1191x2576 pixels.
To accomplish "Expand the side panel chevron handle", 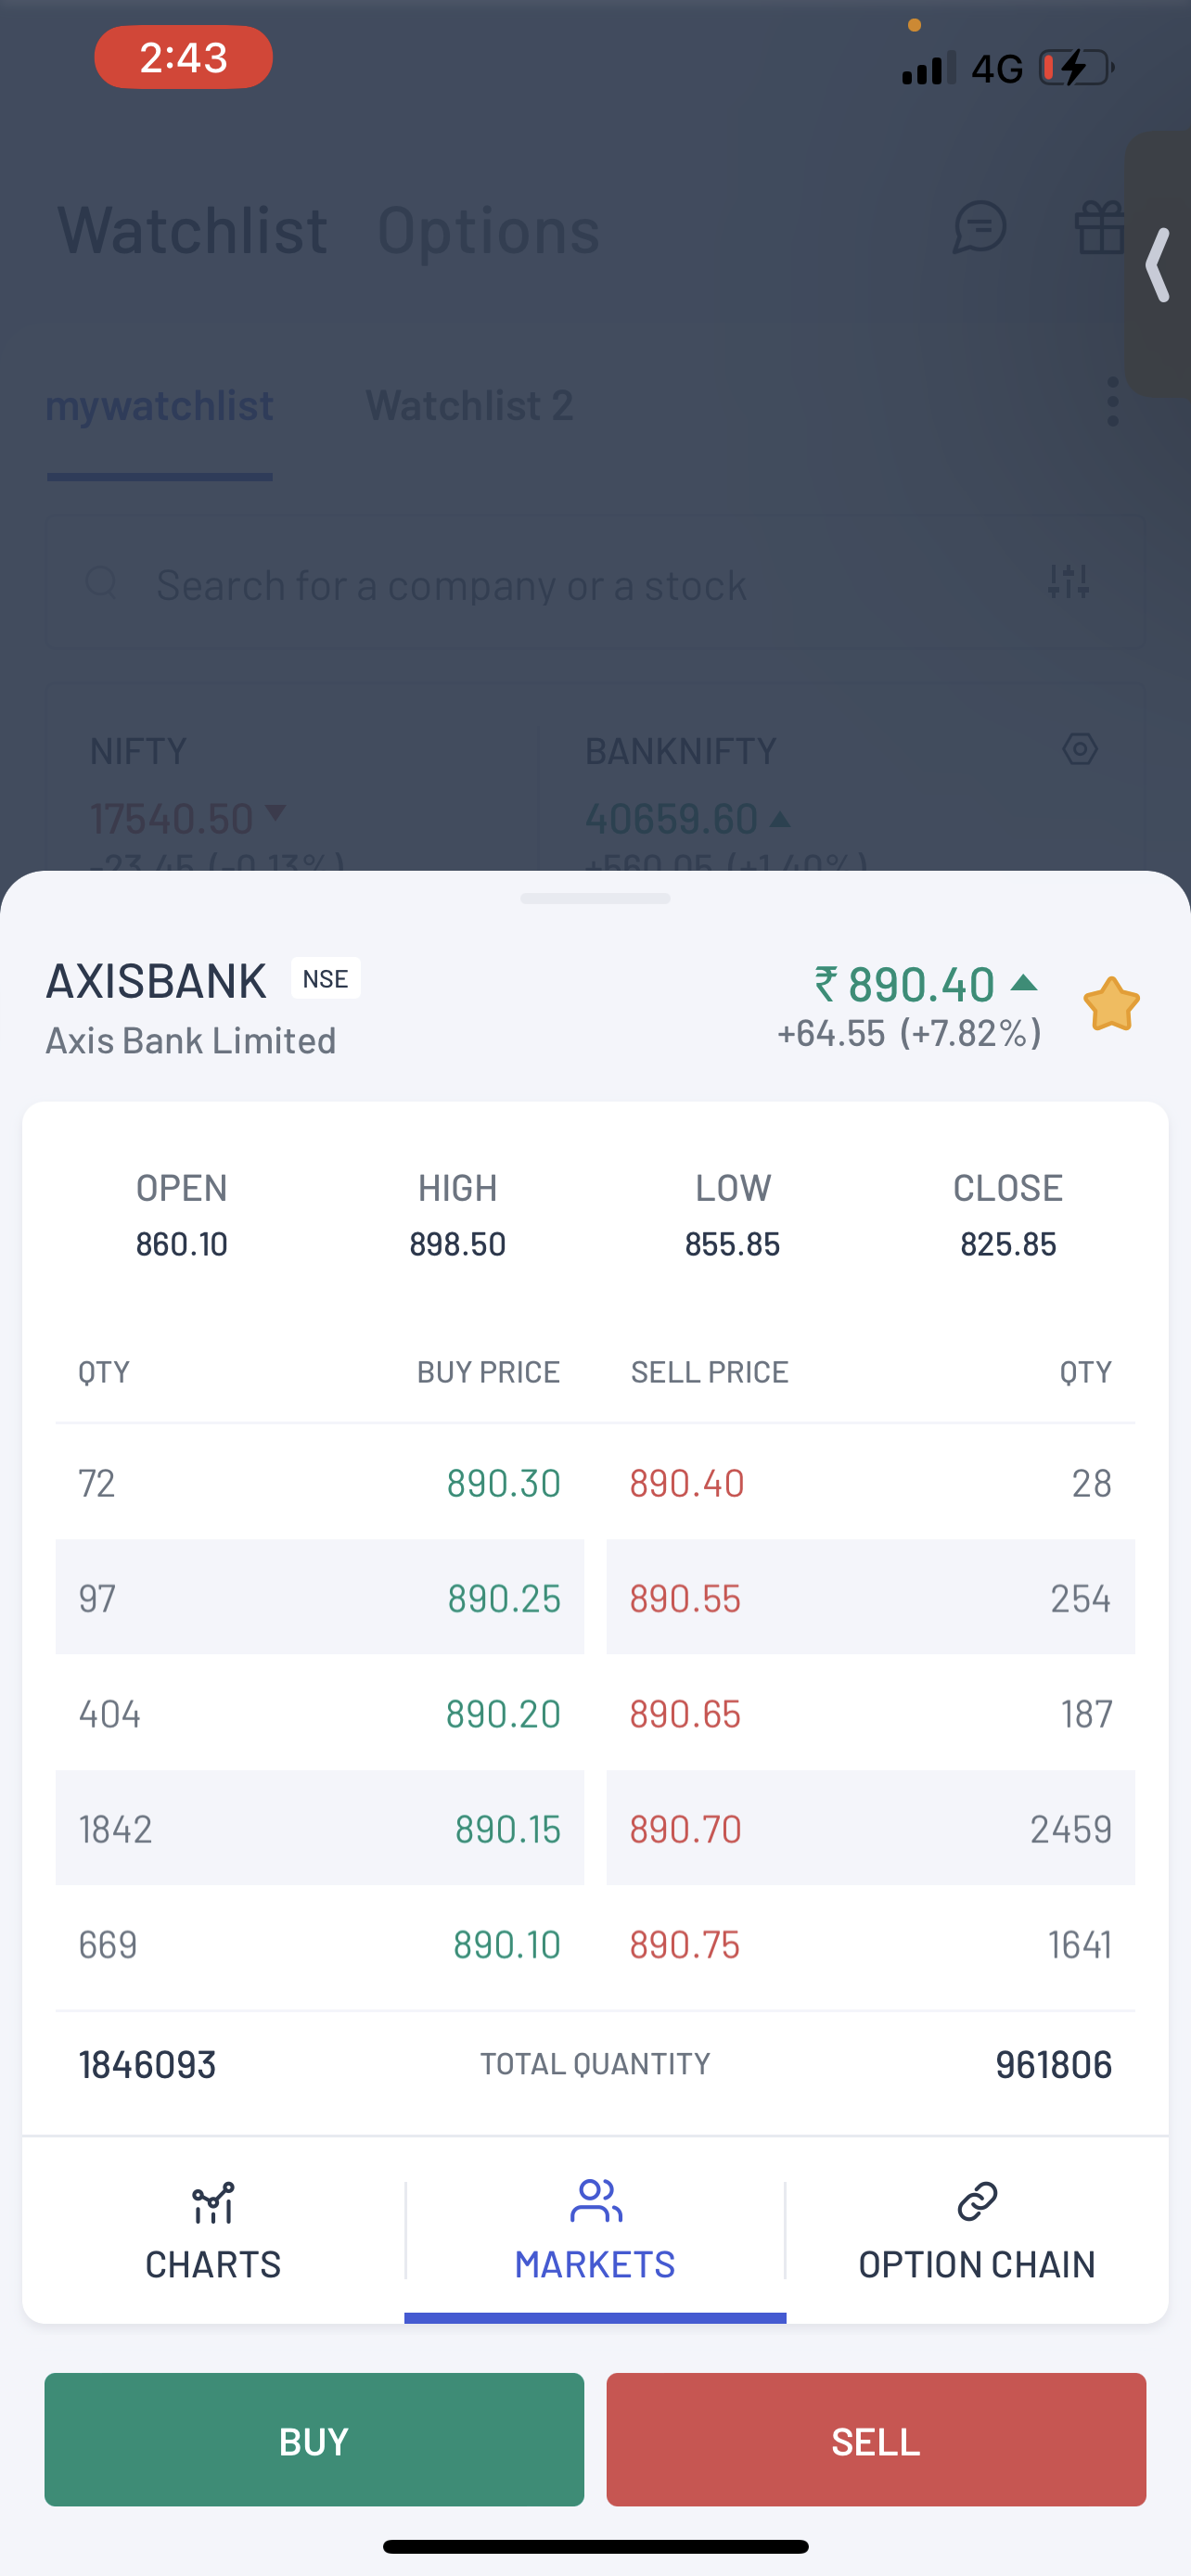I will [1158, 265].
